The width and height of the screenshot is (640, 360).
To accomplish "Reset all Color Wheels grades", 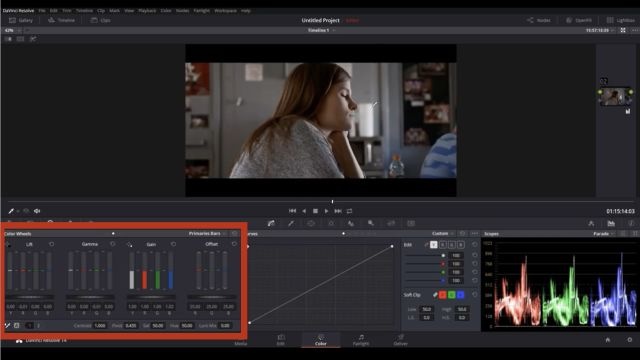I will tap(234, 233).
